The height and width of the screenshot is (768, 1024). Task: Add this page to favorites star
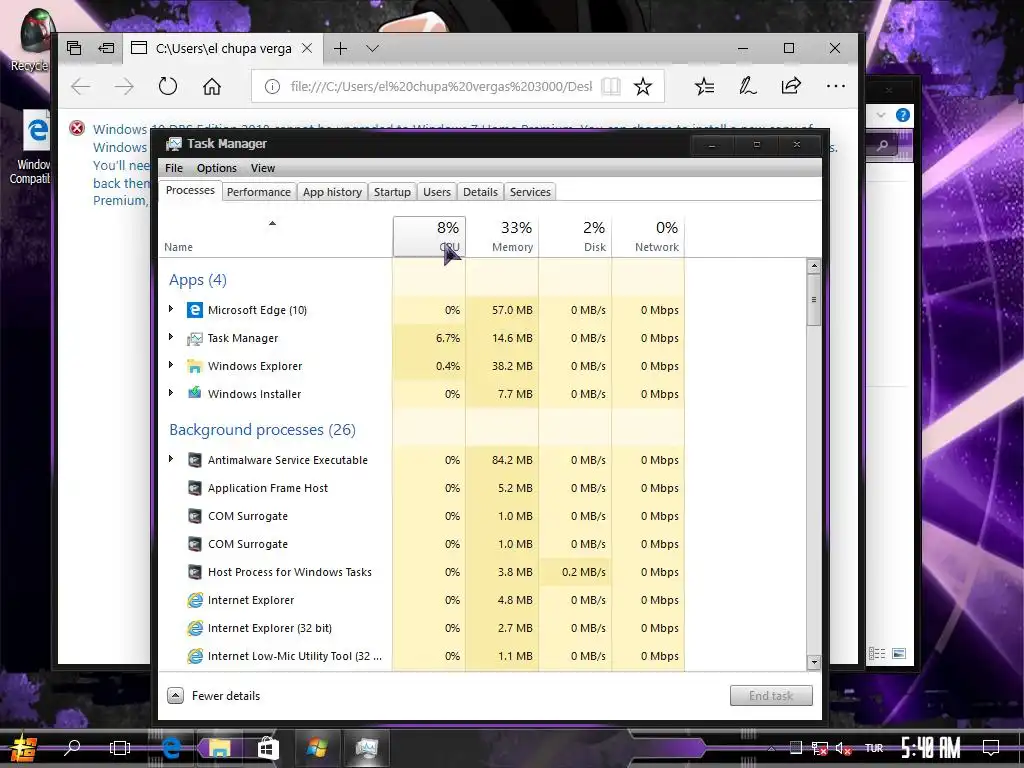(643, 86)
